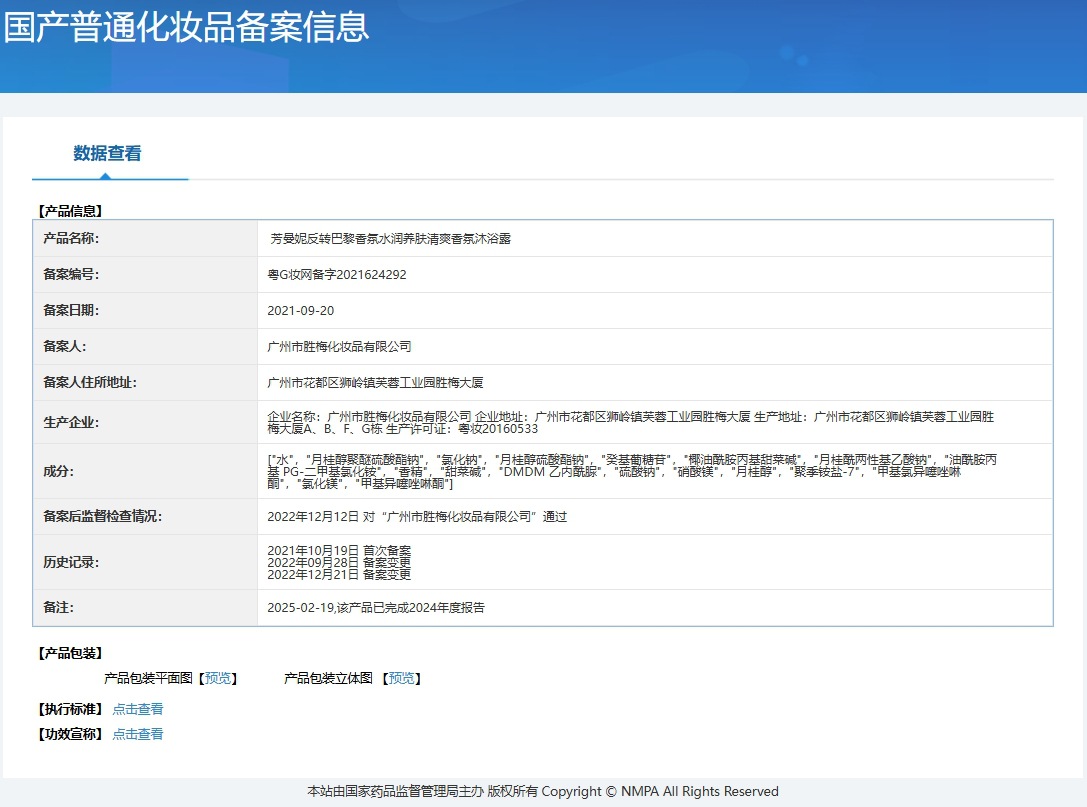Click the 备案后监督检查情况 row label
The height and width of the screenshot is (807, 1087).
103,517
